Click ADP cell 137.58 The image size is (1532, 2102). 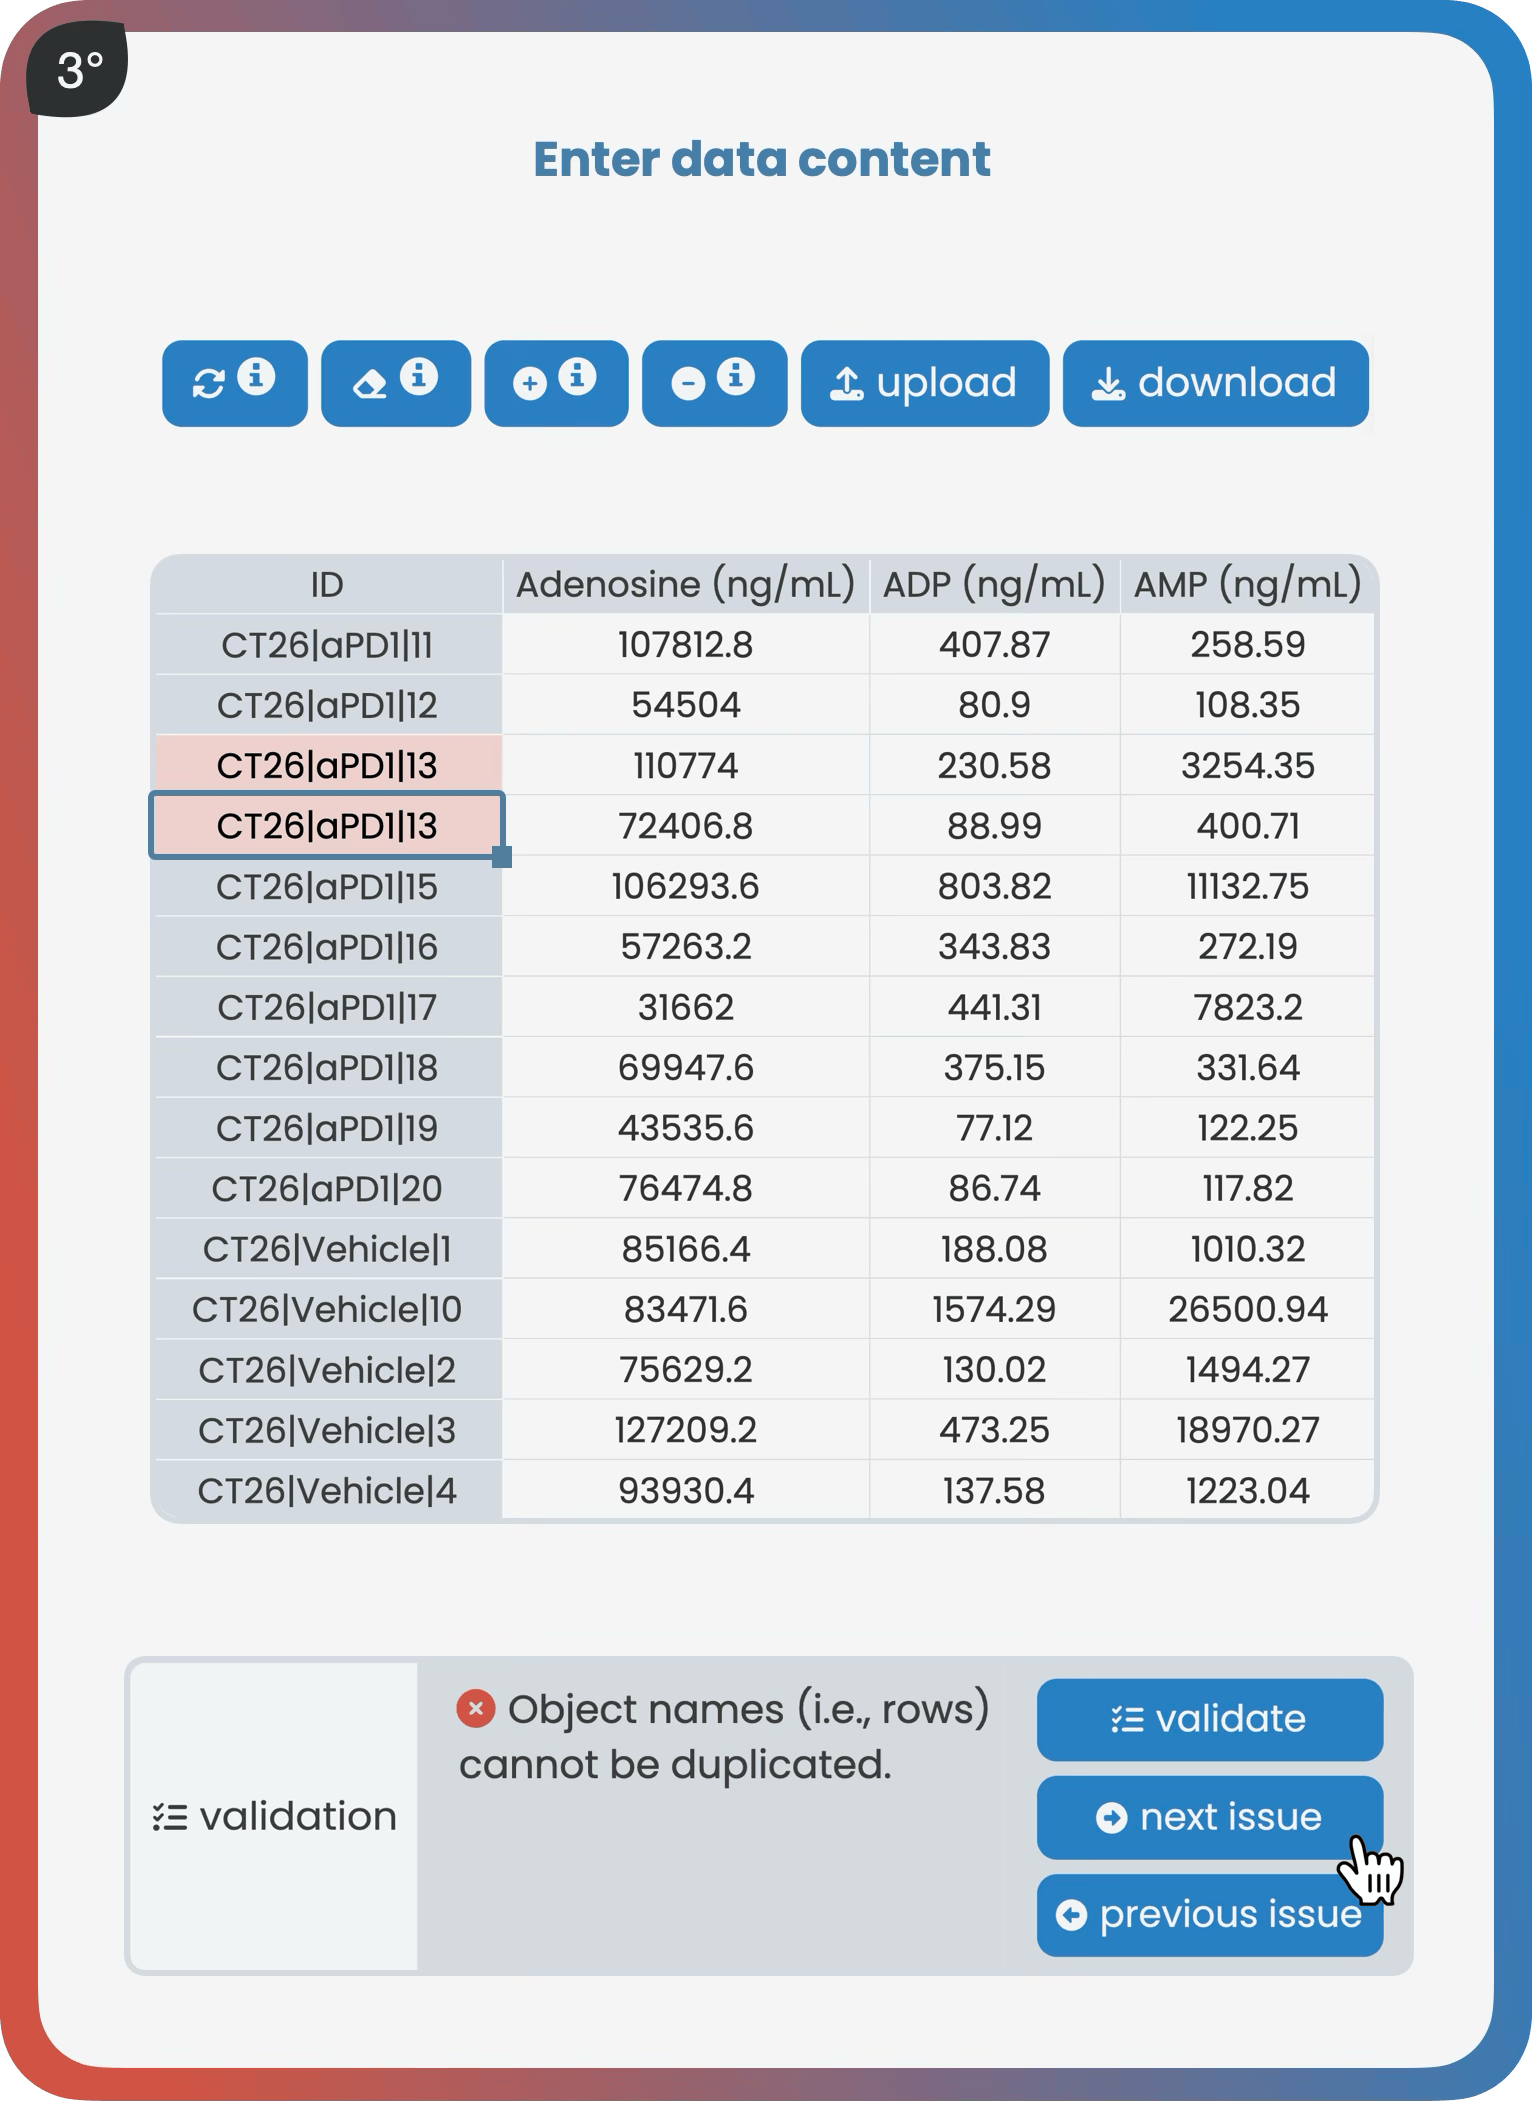[995, 1491]
